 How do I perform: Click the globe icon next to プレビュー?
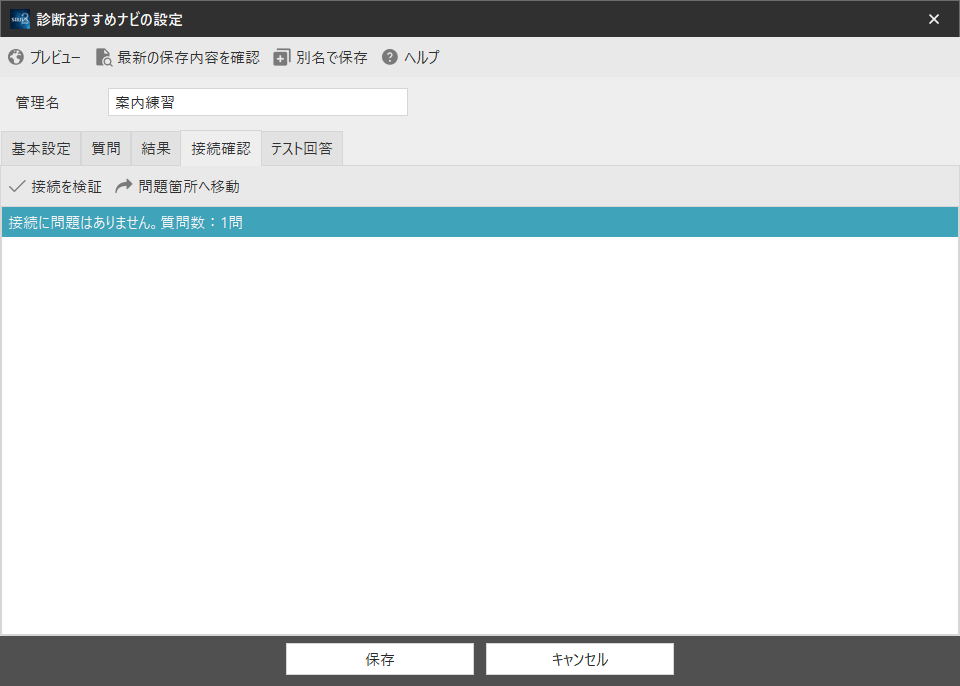click(x=16, y=58)
